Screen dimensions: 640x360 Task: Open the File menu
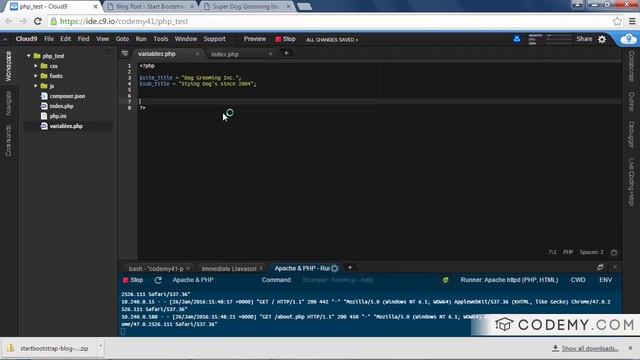49,39
